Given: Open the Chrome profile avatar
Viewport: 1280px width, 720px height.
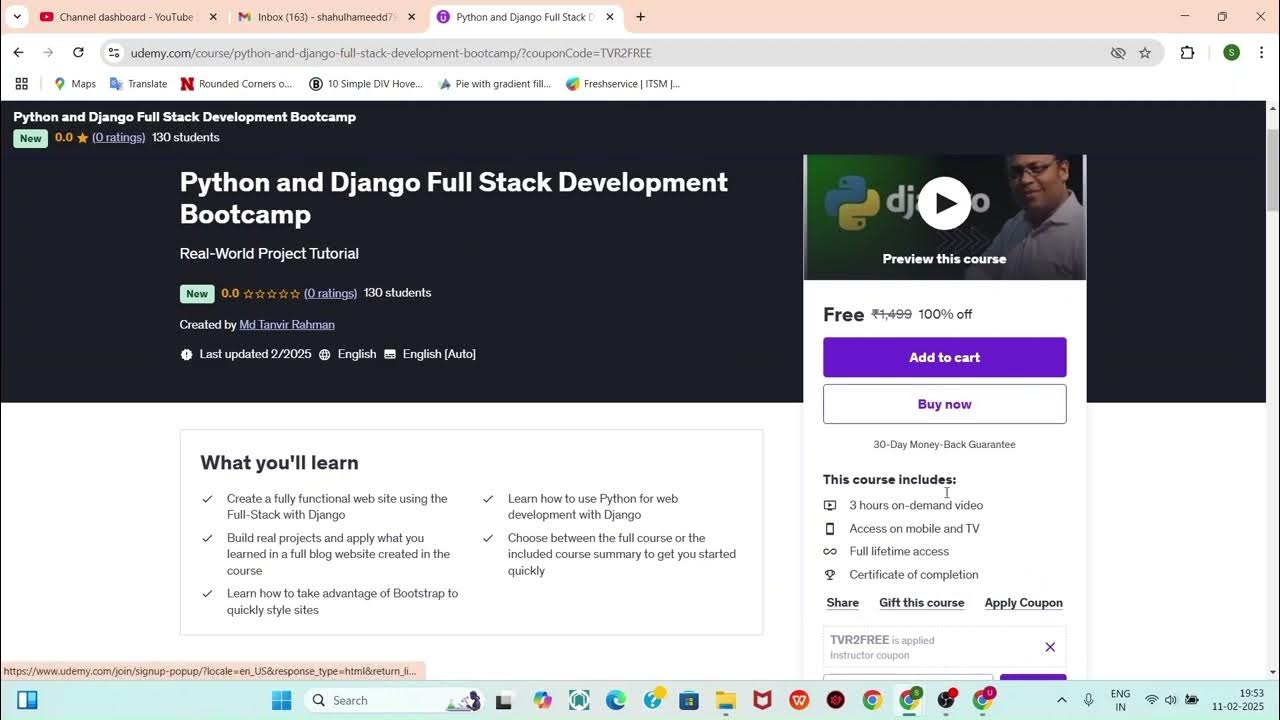Looking at the screenshot, I should (1231, 53).
